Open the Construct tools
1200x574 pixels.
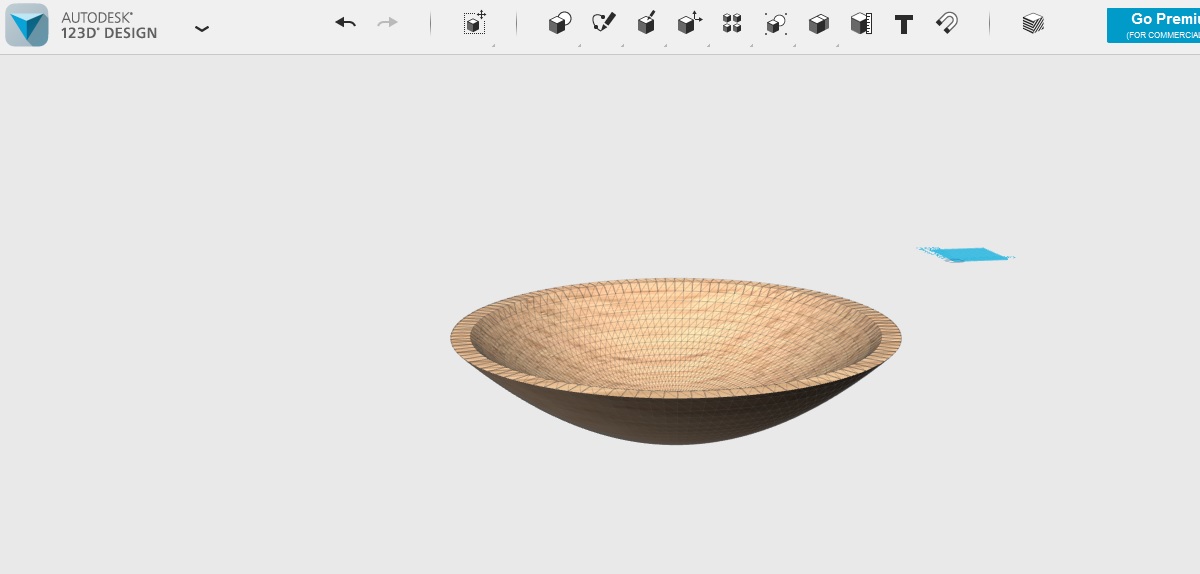click(647, 23)
